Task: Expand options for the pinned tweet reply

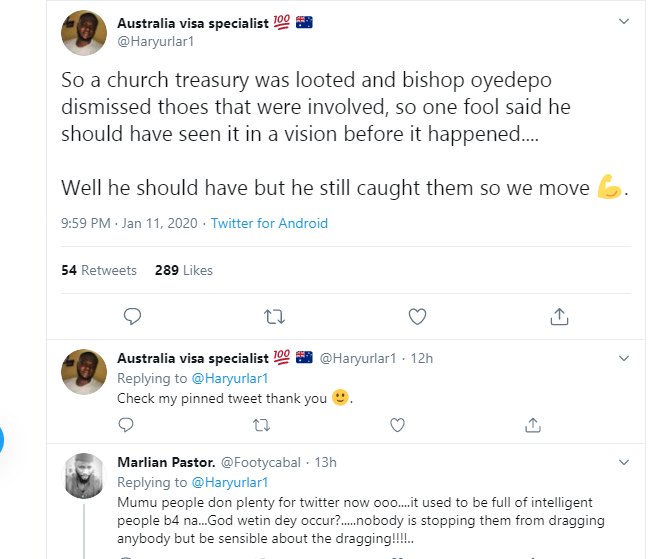Action: pos(624,357)
